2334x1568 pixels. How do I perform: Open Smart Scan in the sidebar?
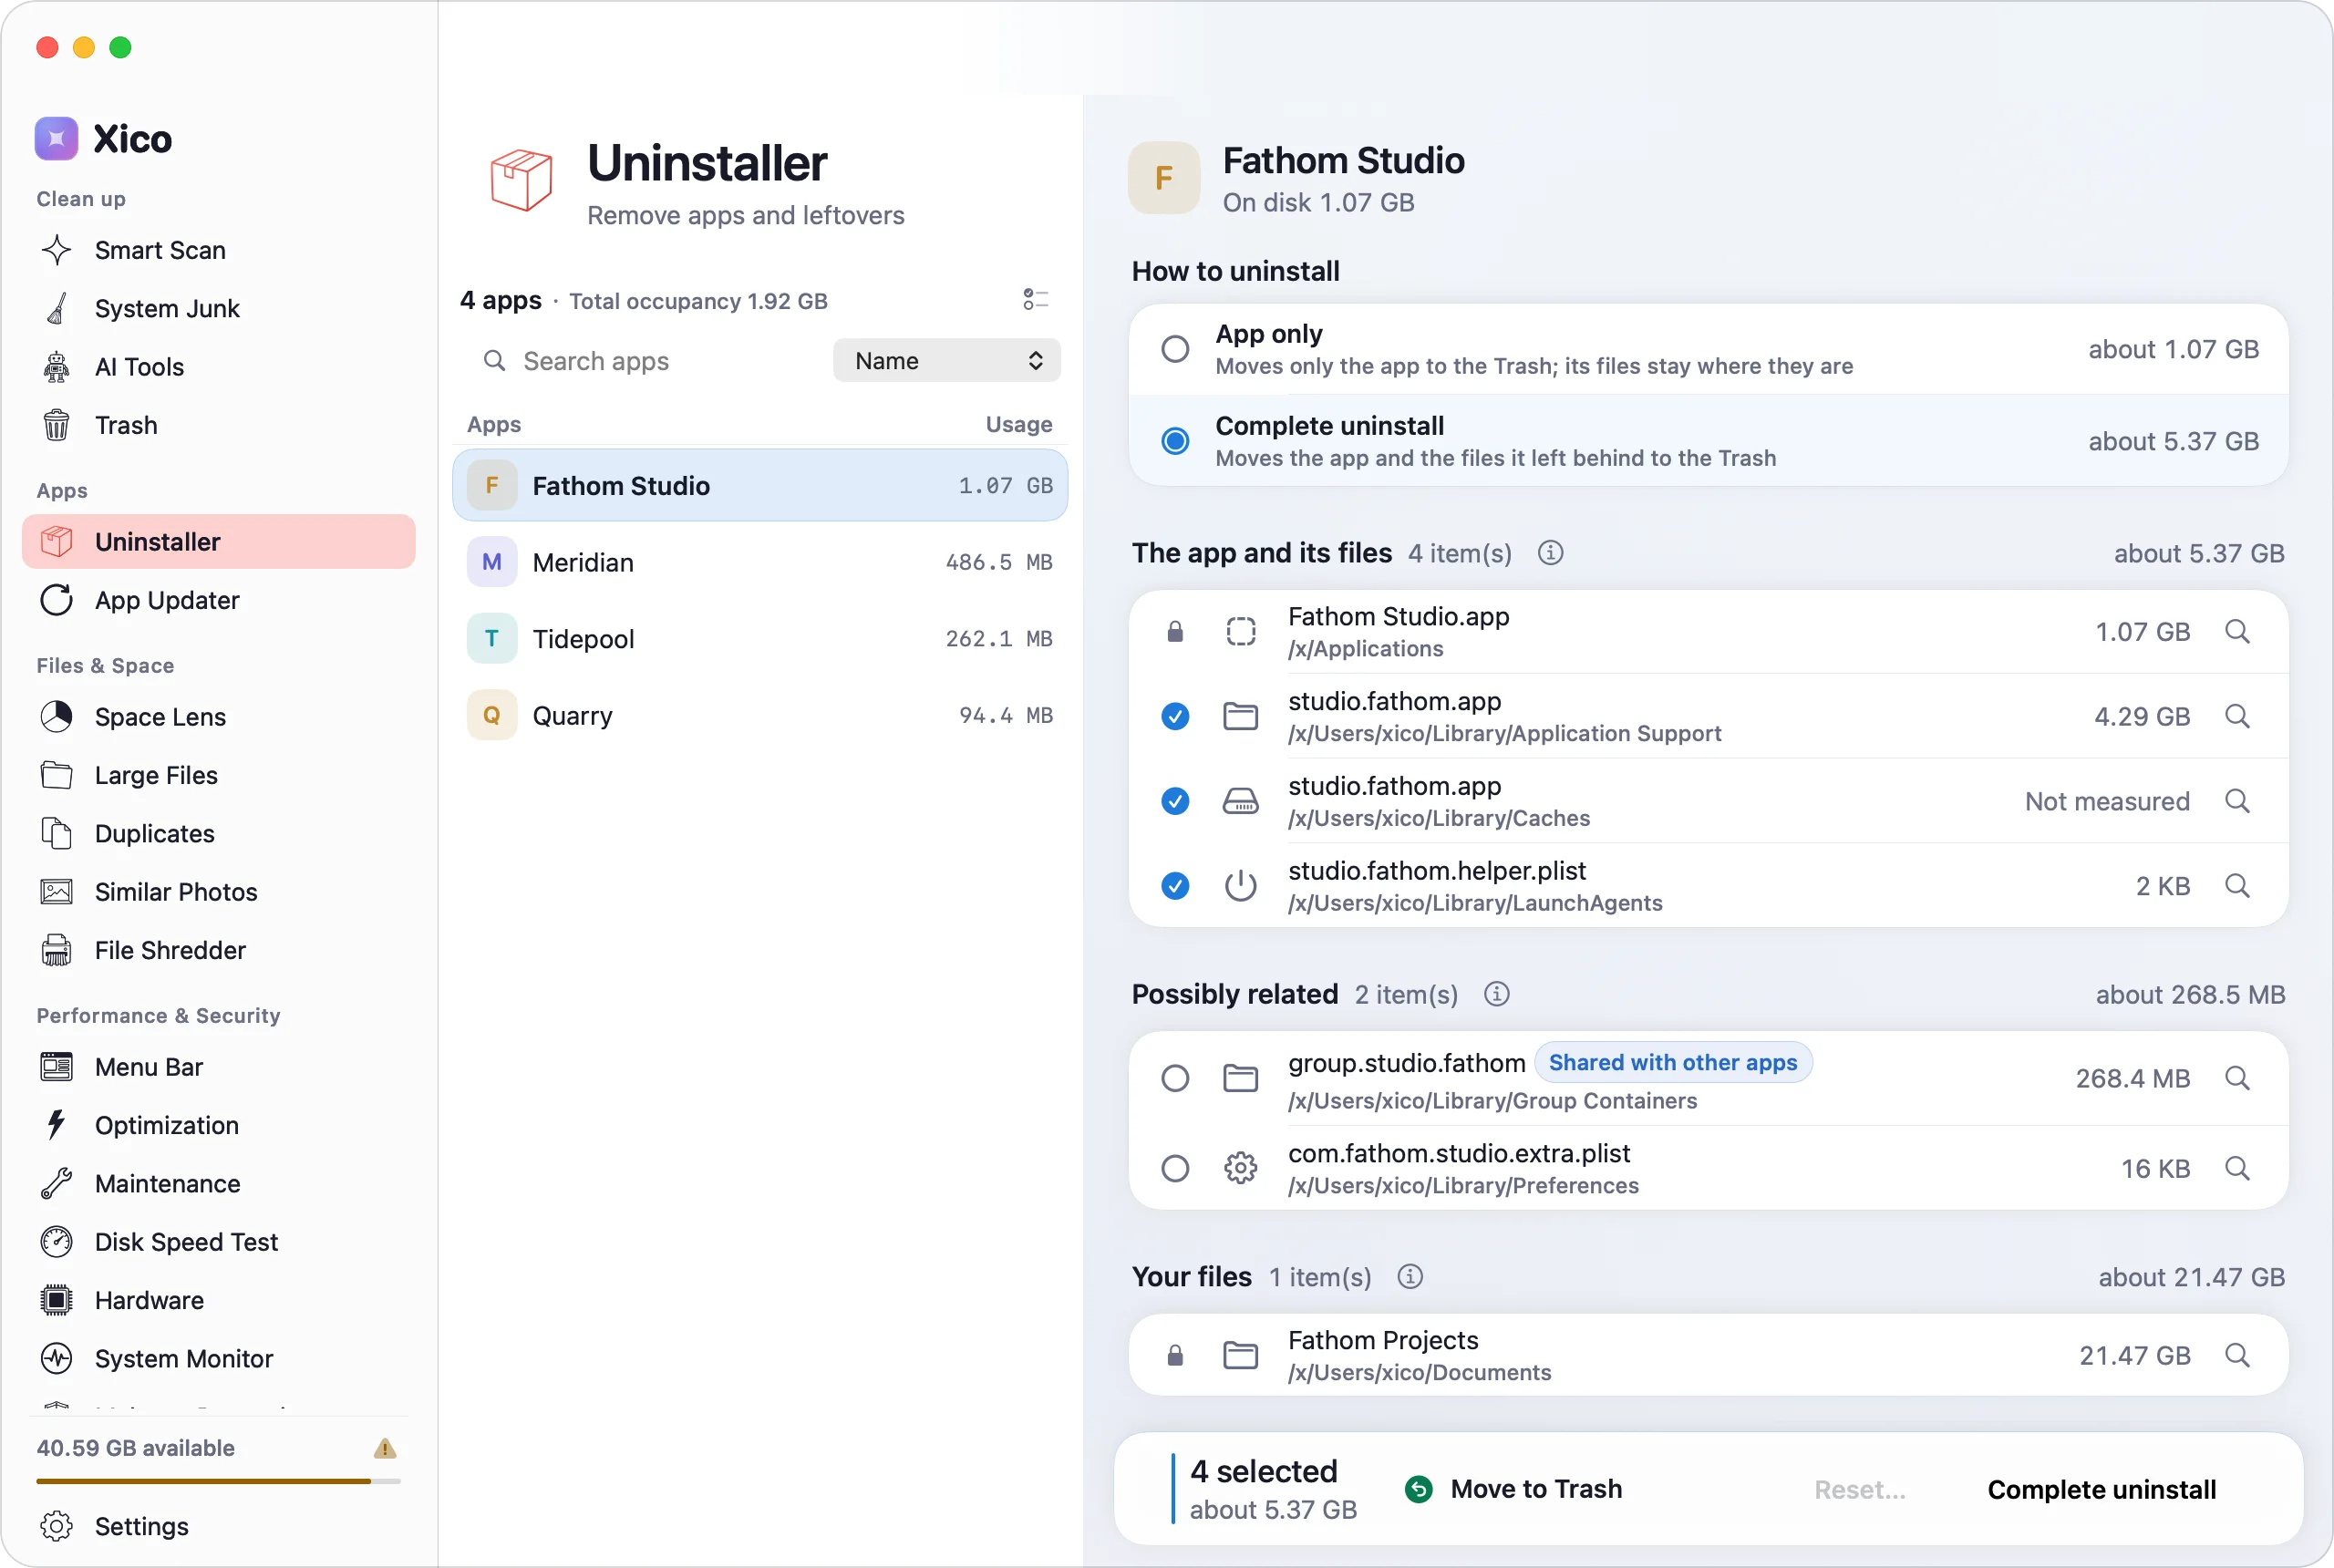tap(218, 250)
